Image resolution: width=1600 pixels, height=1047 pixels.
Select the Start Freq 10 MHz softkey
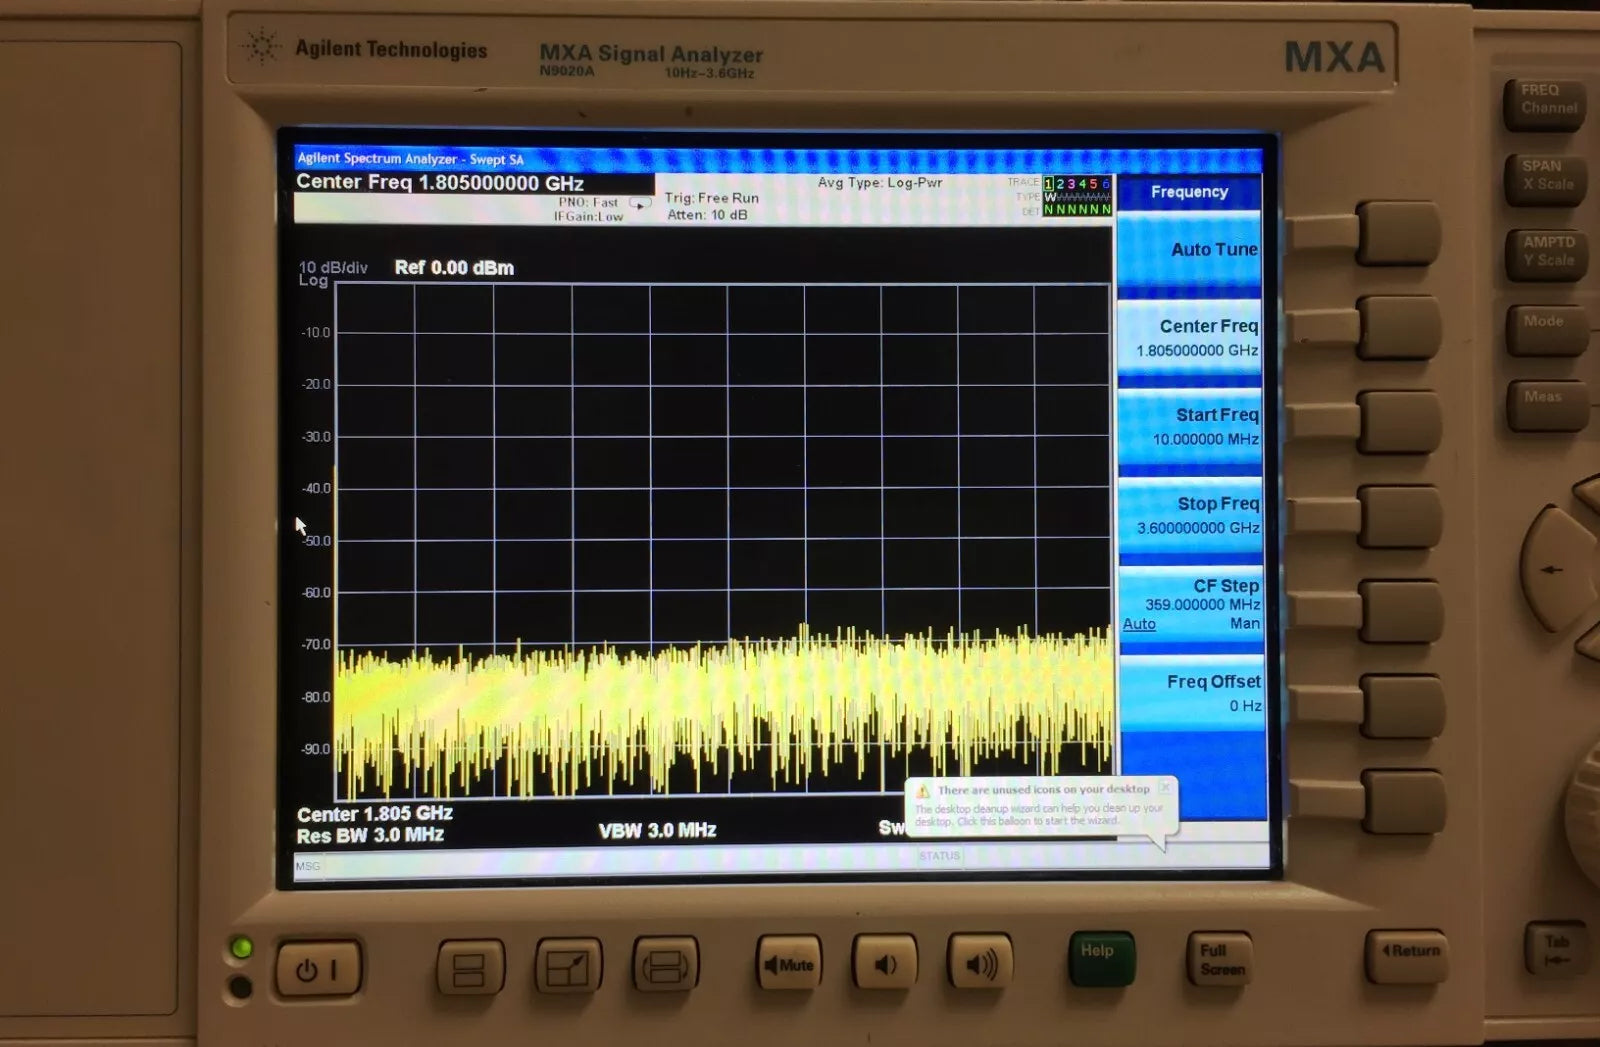1189,427
